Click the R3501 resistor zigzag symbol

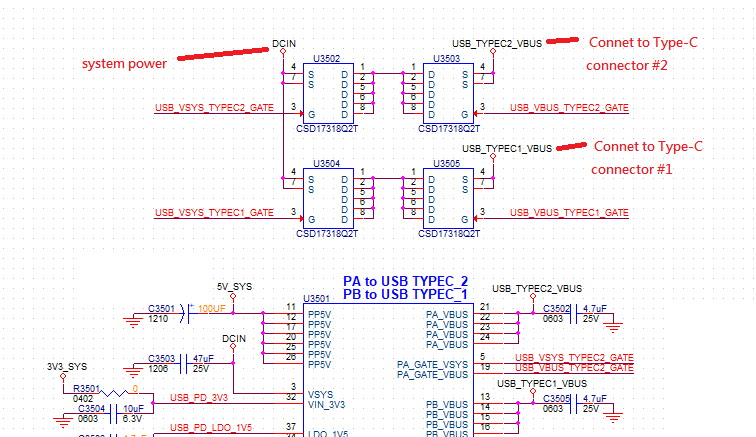[114, 394]
